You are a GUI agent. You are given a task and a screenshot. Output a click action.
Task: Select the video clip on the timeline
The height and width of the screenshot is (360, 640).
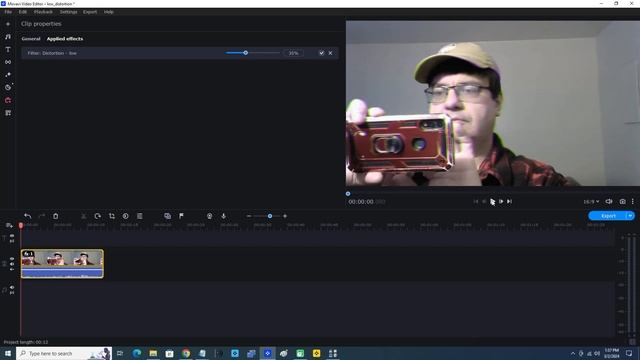click(x=62, y=264)
